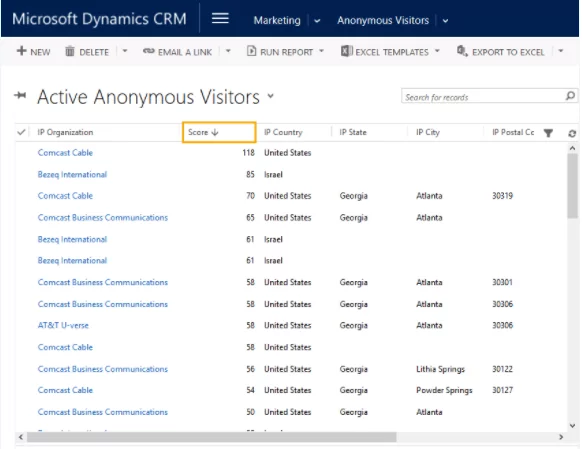Click the Excel Templates icon

coord(346,51)
